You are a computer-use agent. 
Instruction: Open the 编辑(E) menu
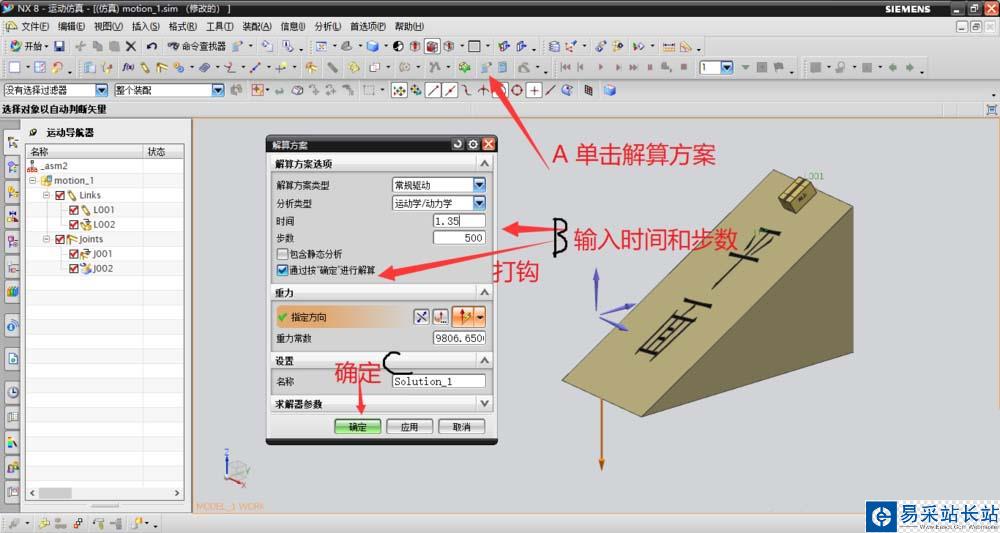(x=71, y=26)
